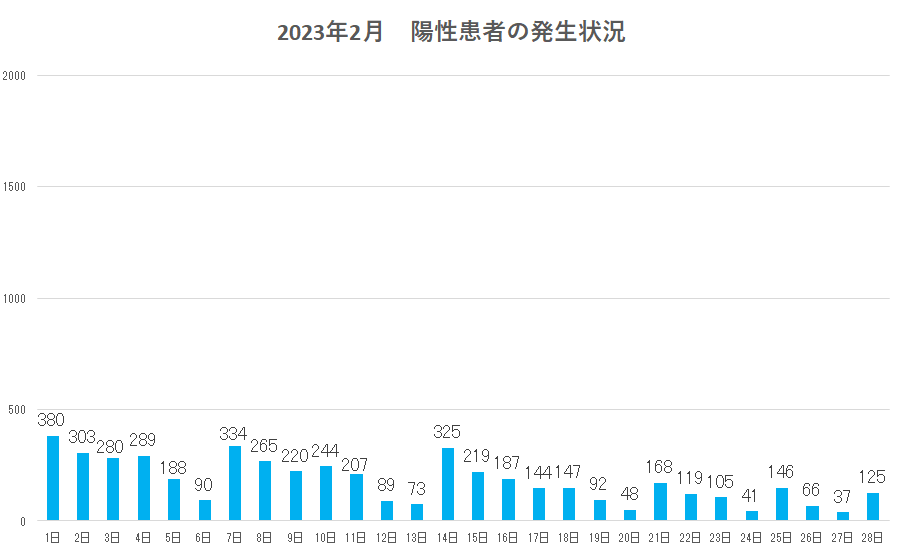905x558 pixels.
Task: Click the x-axis label 11日
Action: (x=356, y=538)
